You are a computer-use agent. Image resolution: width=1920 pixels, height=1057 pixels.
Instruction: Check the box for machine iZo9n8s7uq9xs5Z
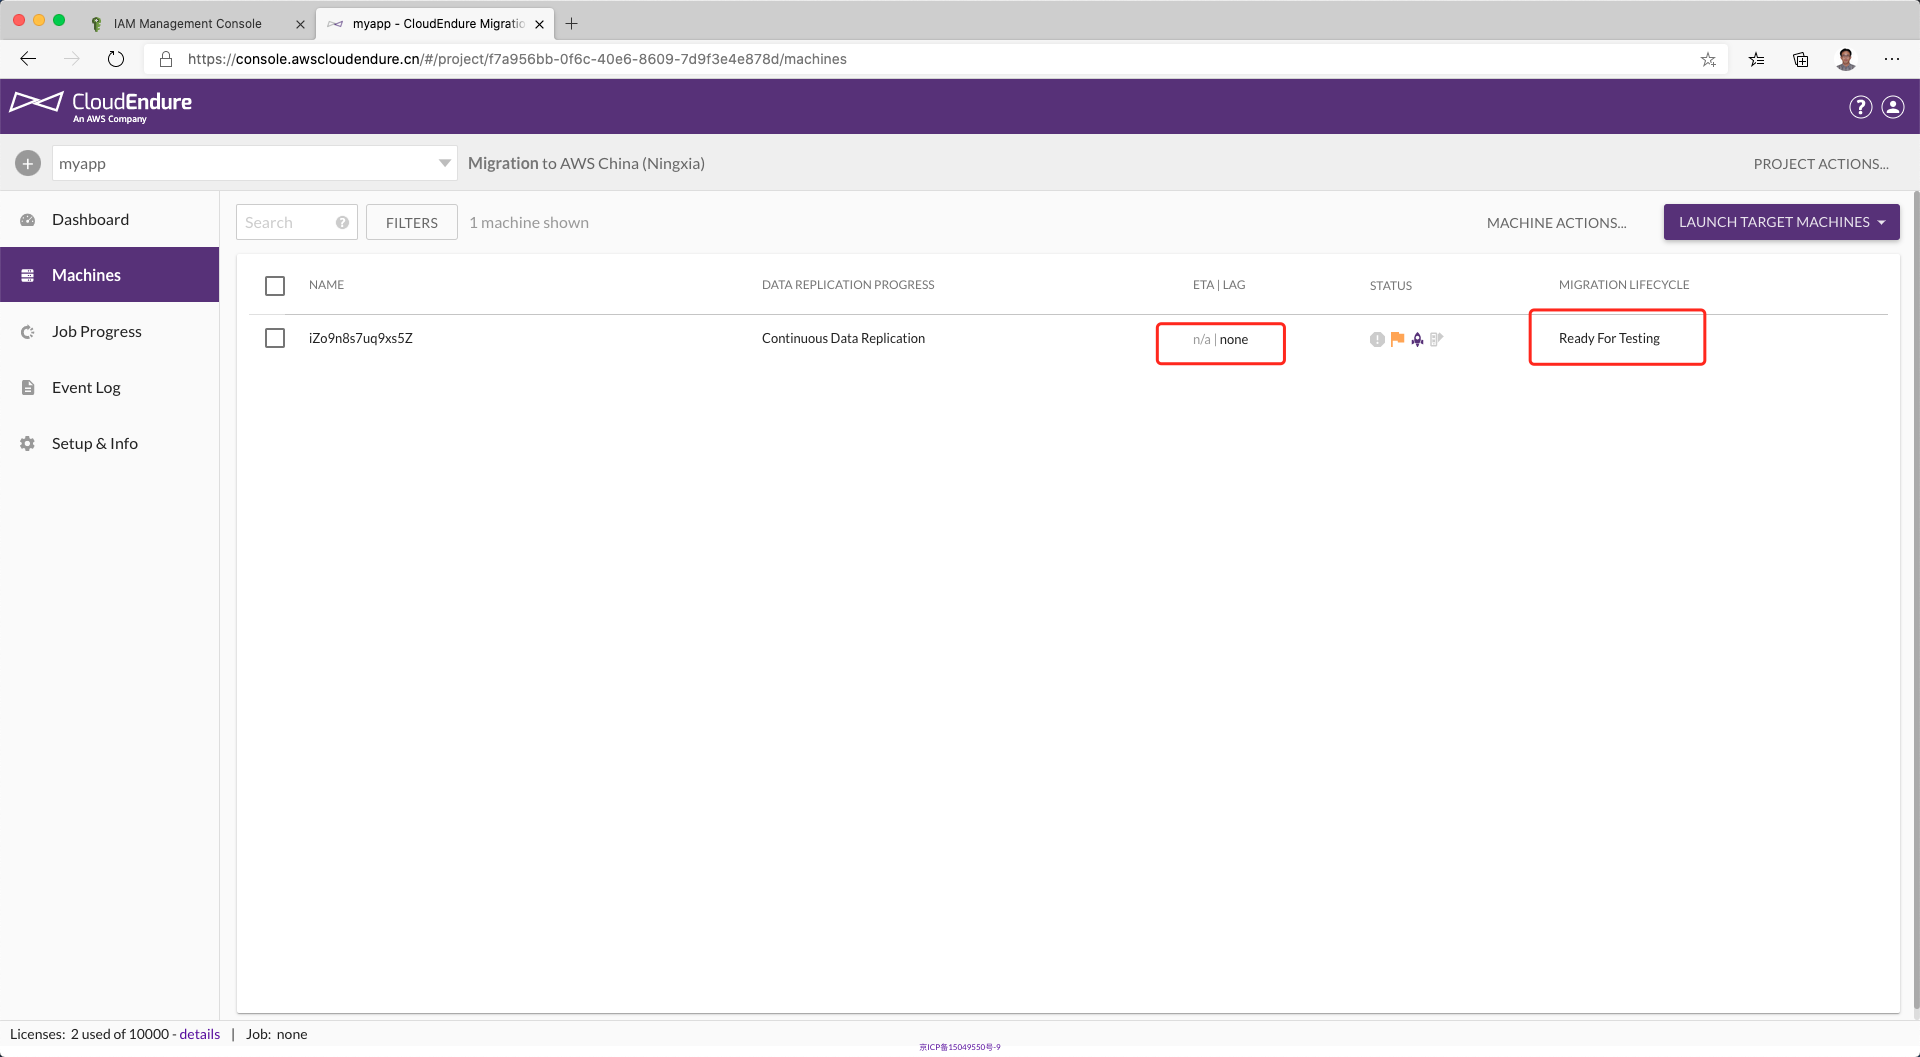pyautogui.click(x=275, y=338)
